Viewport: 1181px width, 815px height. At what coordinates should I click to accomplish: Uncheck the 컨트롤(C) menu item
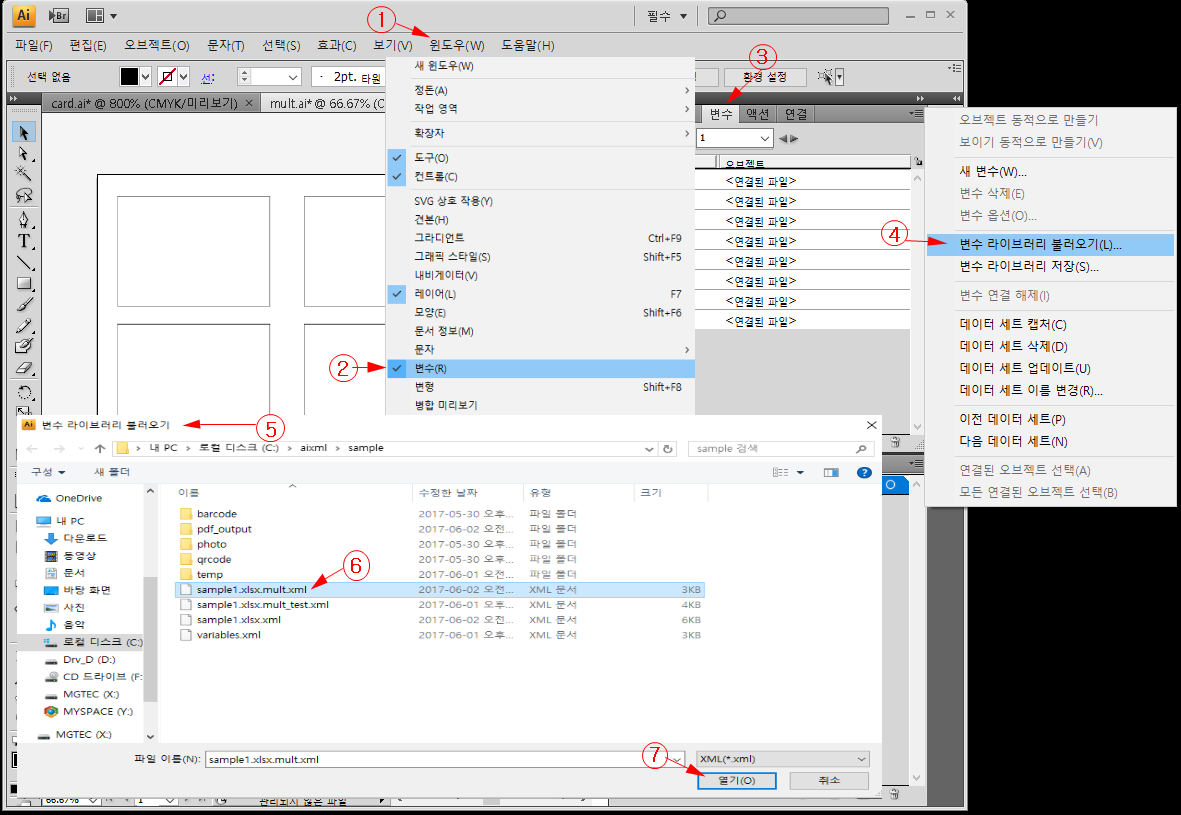click(436, 177)
